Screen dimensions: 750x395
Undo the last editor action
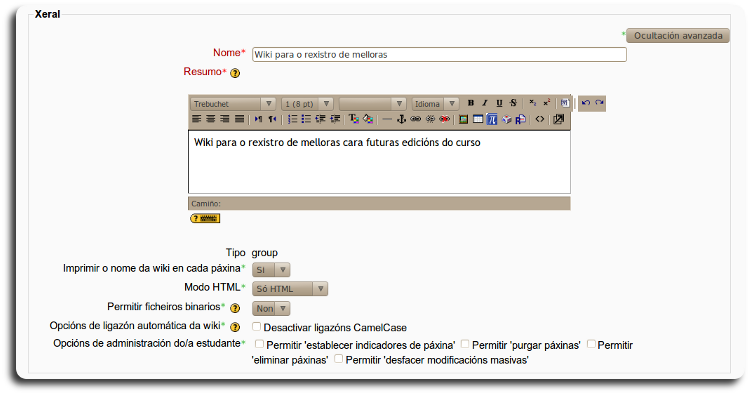585,103
